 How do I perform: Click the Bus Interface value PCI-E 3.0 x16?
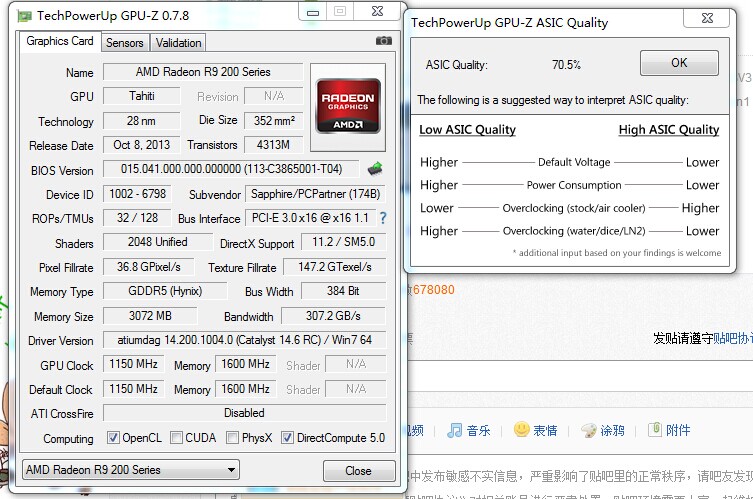310,218
